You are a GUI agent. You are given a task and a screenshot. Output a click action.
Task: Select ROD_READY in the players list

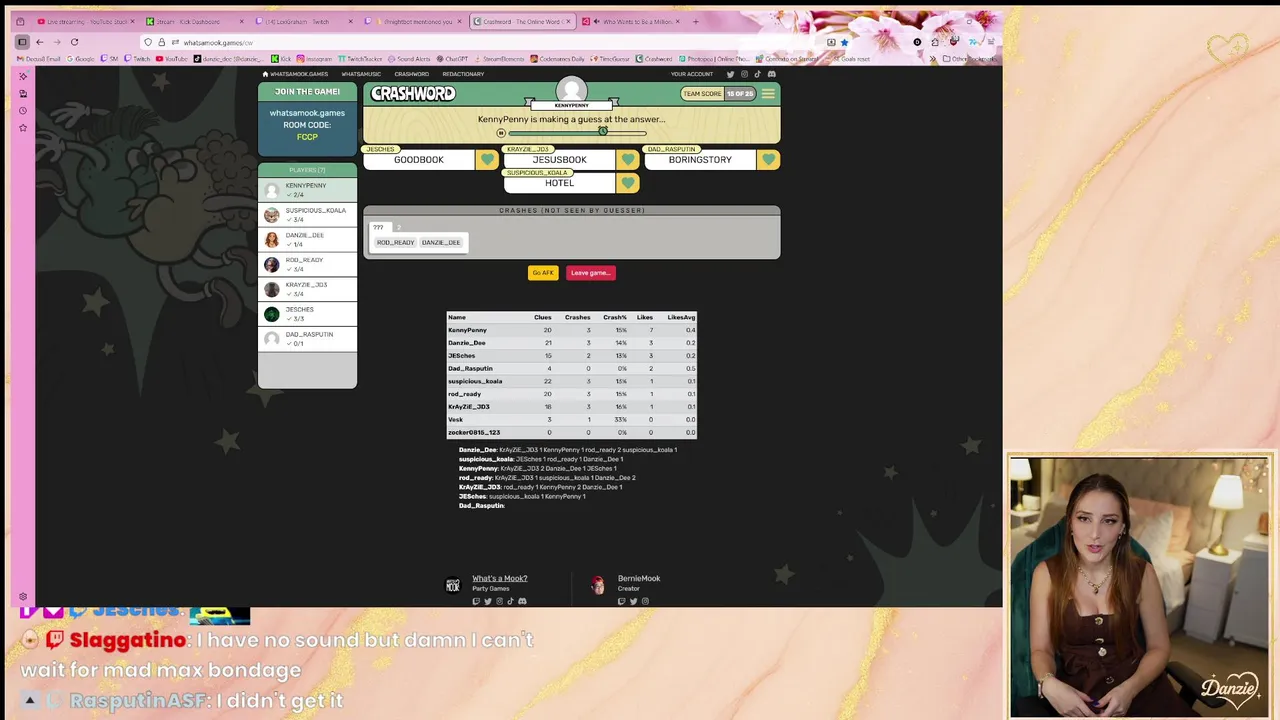(307, 264)
